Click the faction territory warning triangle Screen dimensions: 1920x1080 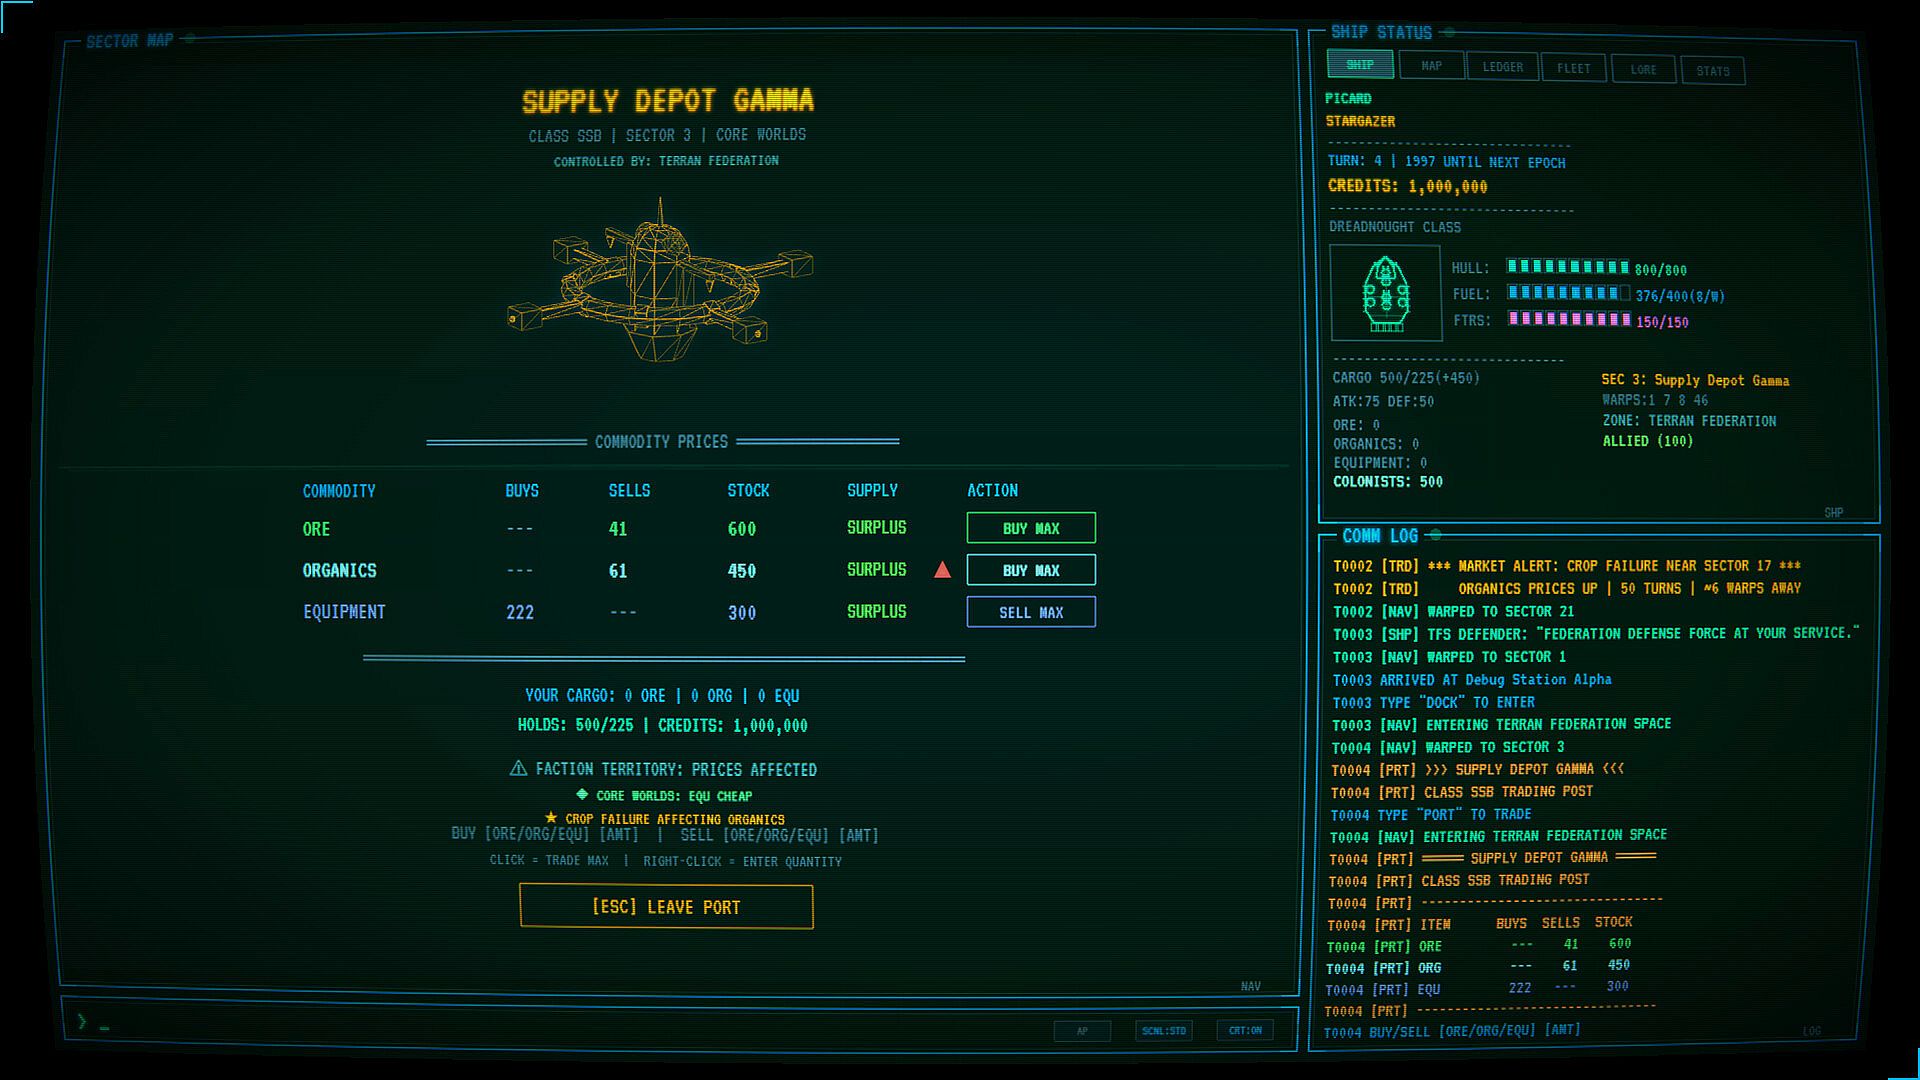pos(518,768)
